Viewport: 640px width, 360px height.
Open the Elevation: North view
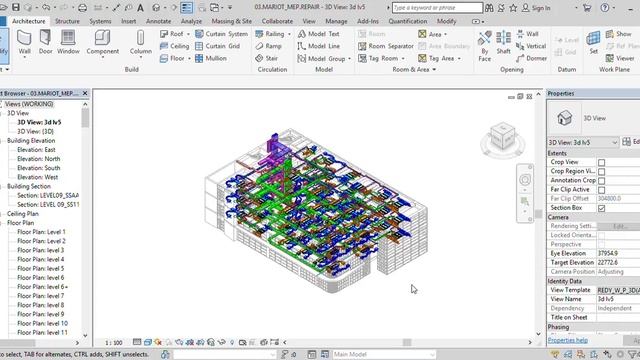38,159
